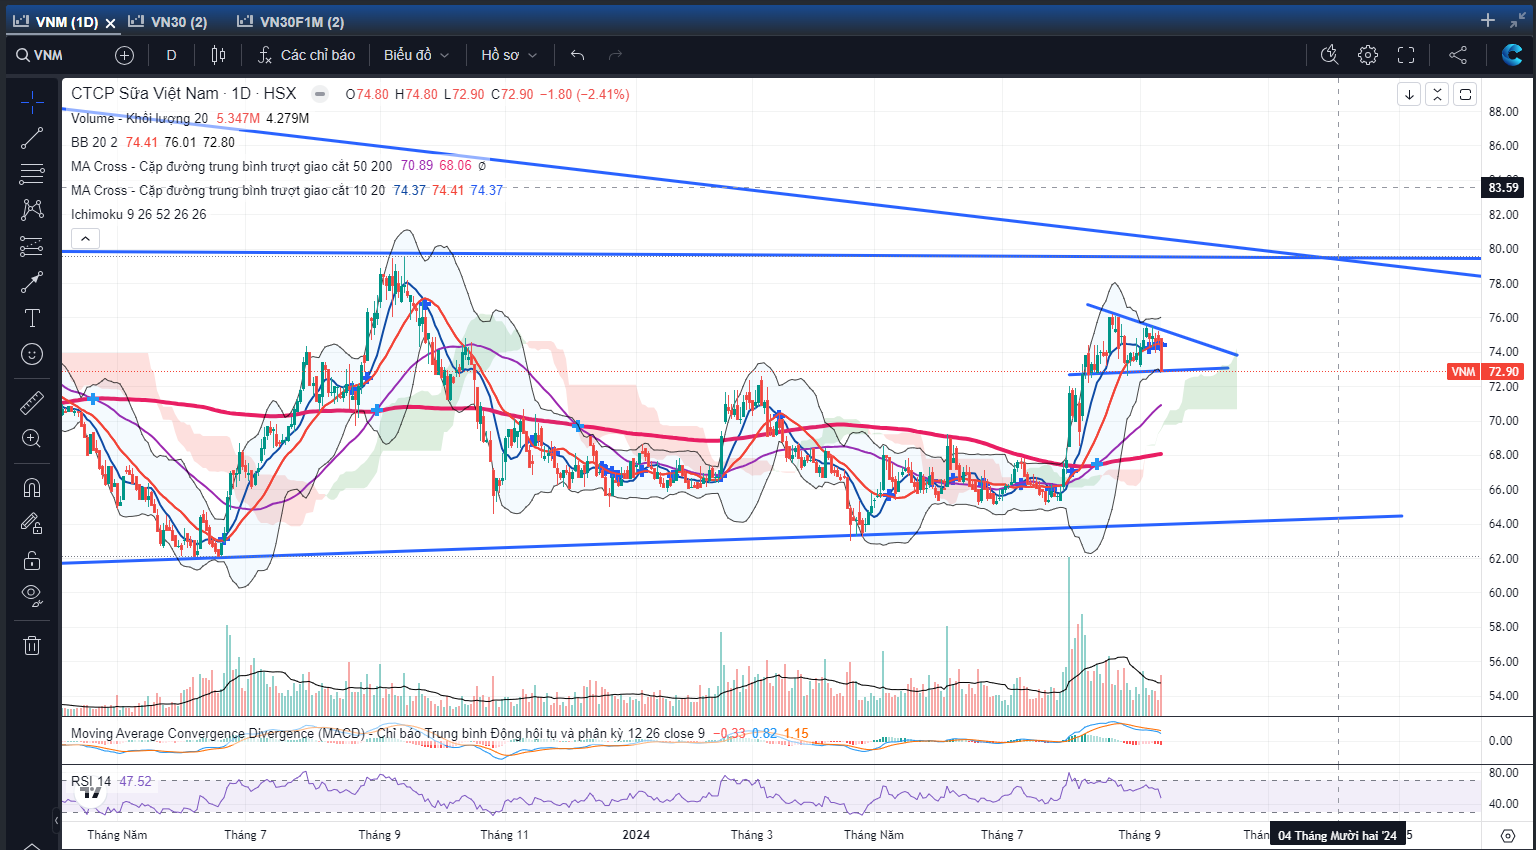Open the VNM symbol search

pos(40,55)
